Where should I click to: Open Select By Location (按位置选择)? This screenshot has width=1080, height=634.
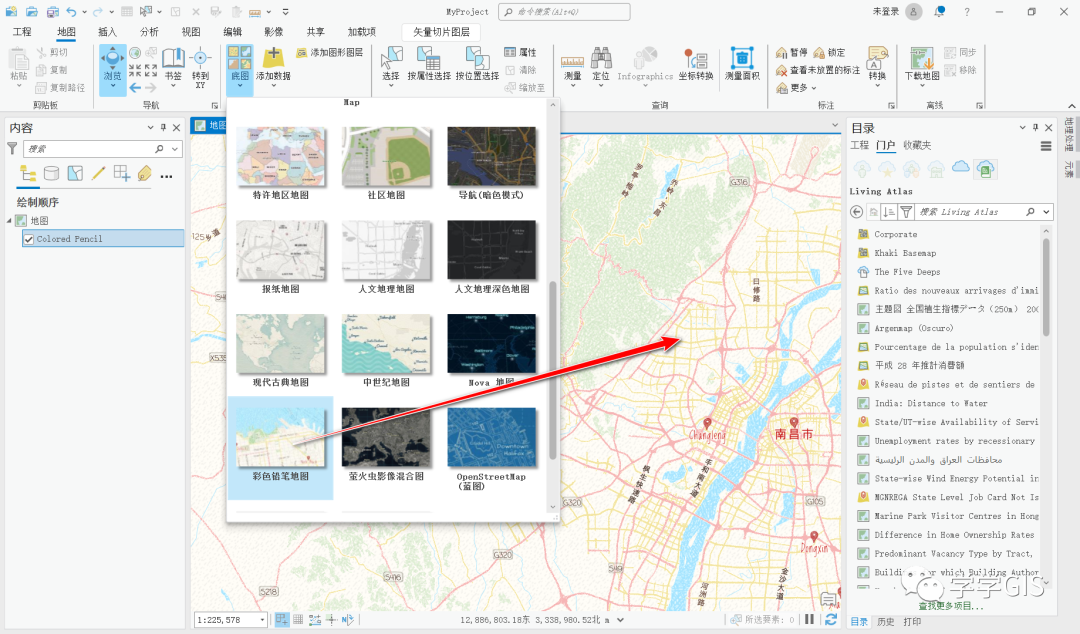[x=477, y=63]
